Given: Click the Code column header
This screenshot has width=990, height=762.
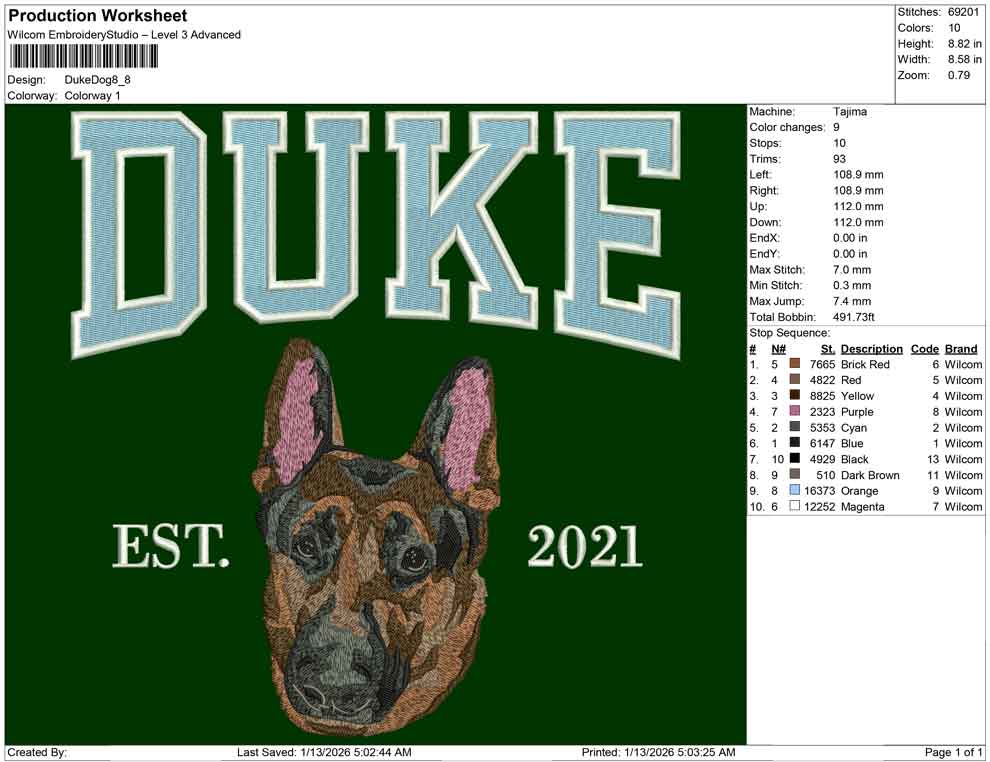Looking at the screenshot, I should coord(925,348).
